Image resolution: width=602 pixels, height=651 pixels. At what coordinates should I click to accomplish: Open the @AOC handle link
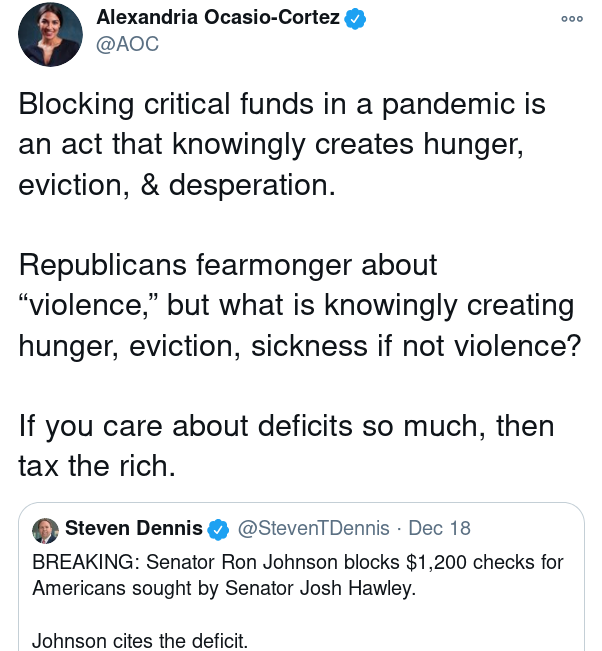127,45
